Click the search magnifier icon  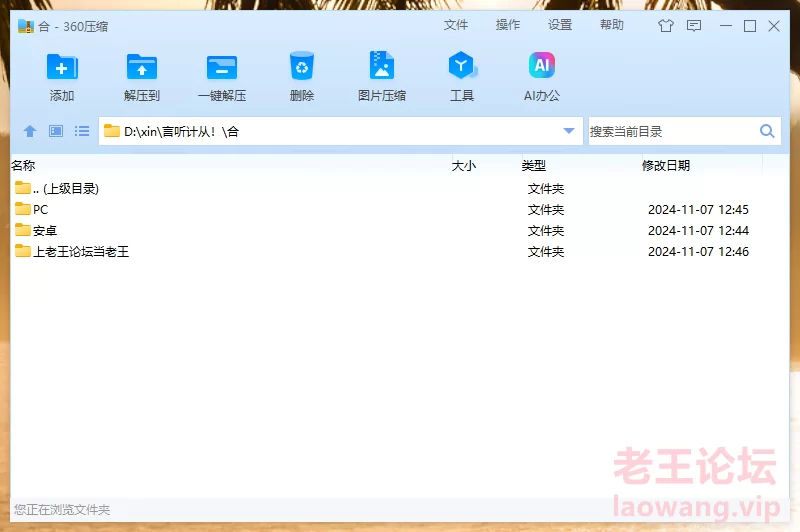tap(767, 131)
